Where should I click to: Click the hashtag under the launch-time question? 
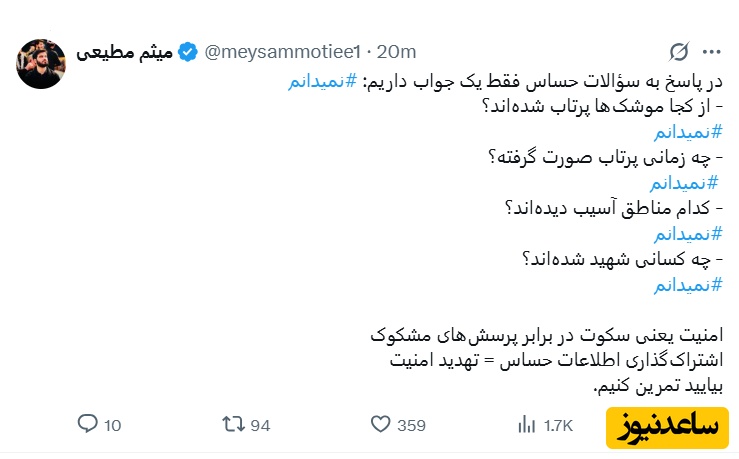coord(684,183)
